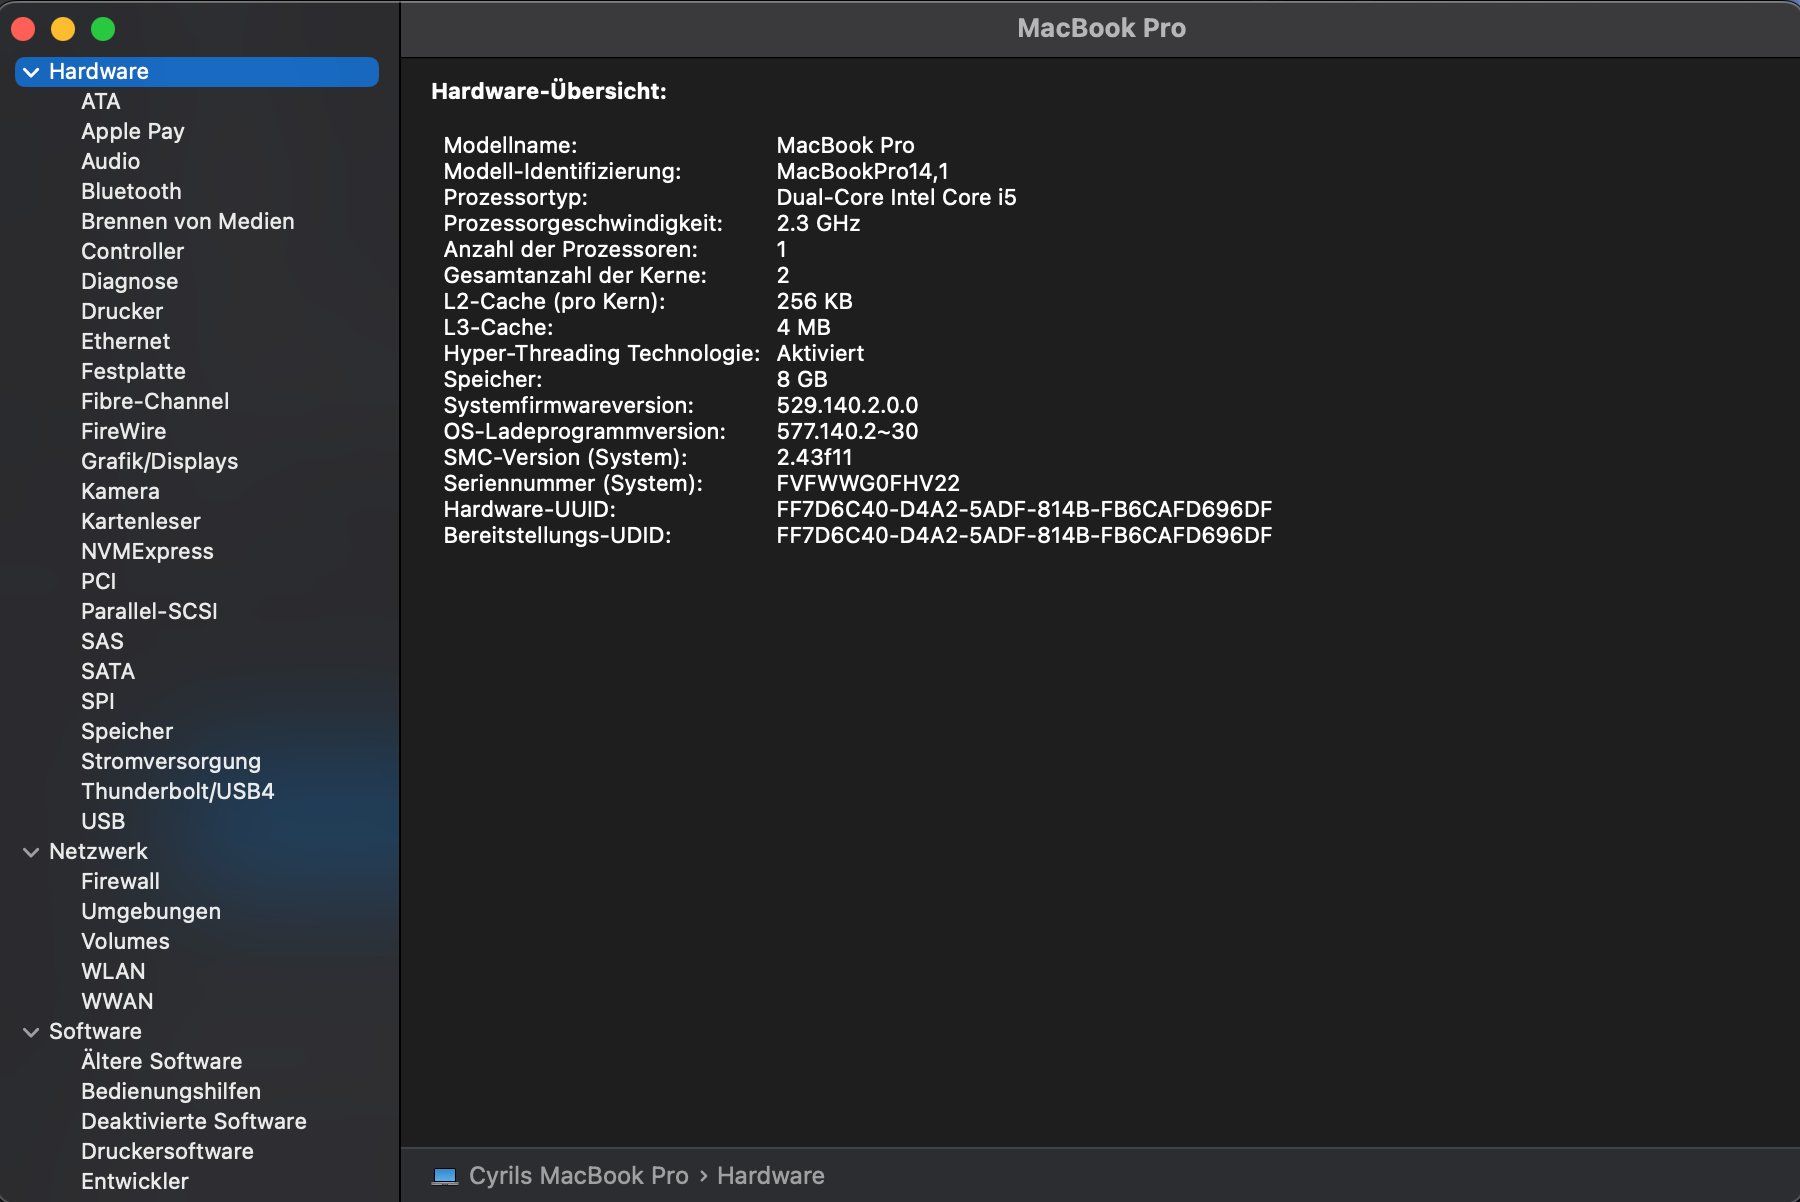
Task: Click the yellow minimize window button
Action: (x=63, y=29)
